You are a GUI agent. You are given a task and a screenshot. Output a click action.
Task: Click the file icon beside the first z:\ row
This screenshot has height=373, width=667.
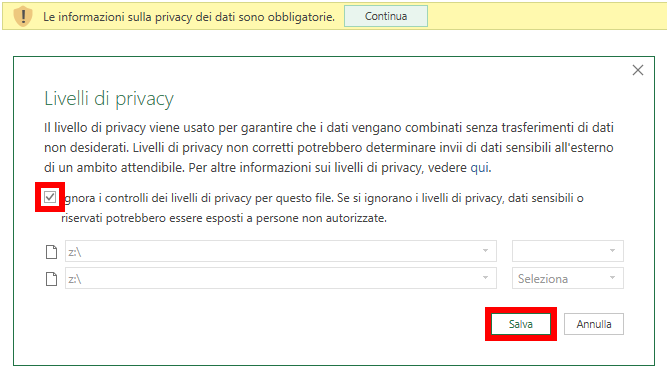[x=51, y=252]
